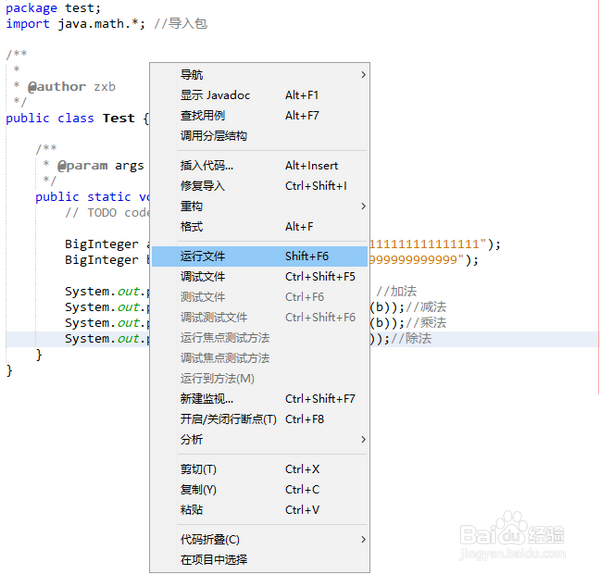
Task: Select 修复导入 in the context menu
Action: [260, 186]
